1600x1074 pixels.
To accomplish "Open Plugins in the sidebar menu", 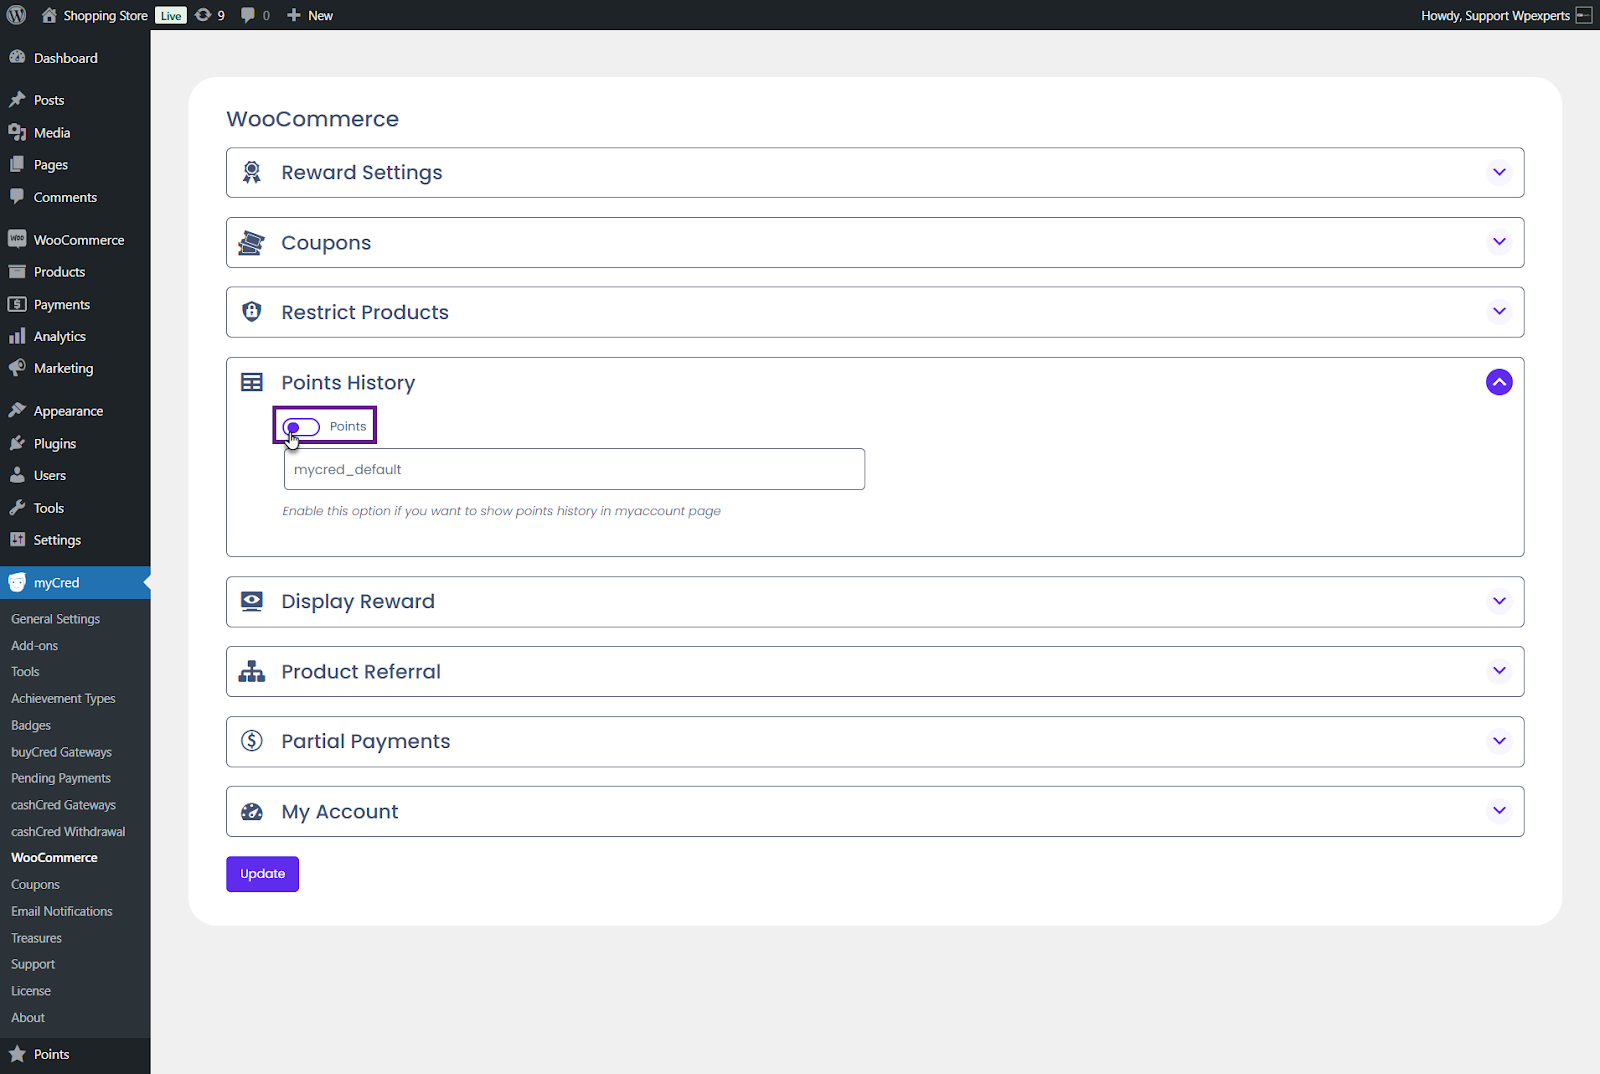I will pyautogui.click(x=55, y=444).
